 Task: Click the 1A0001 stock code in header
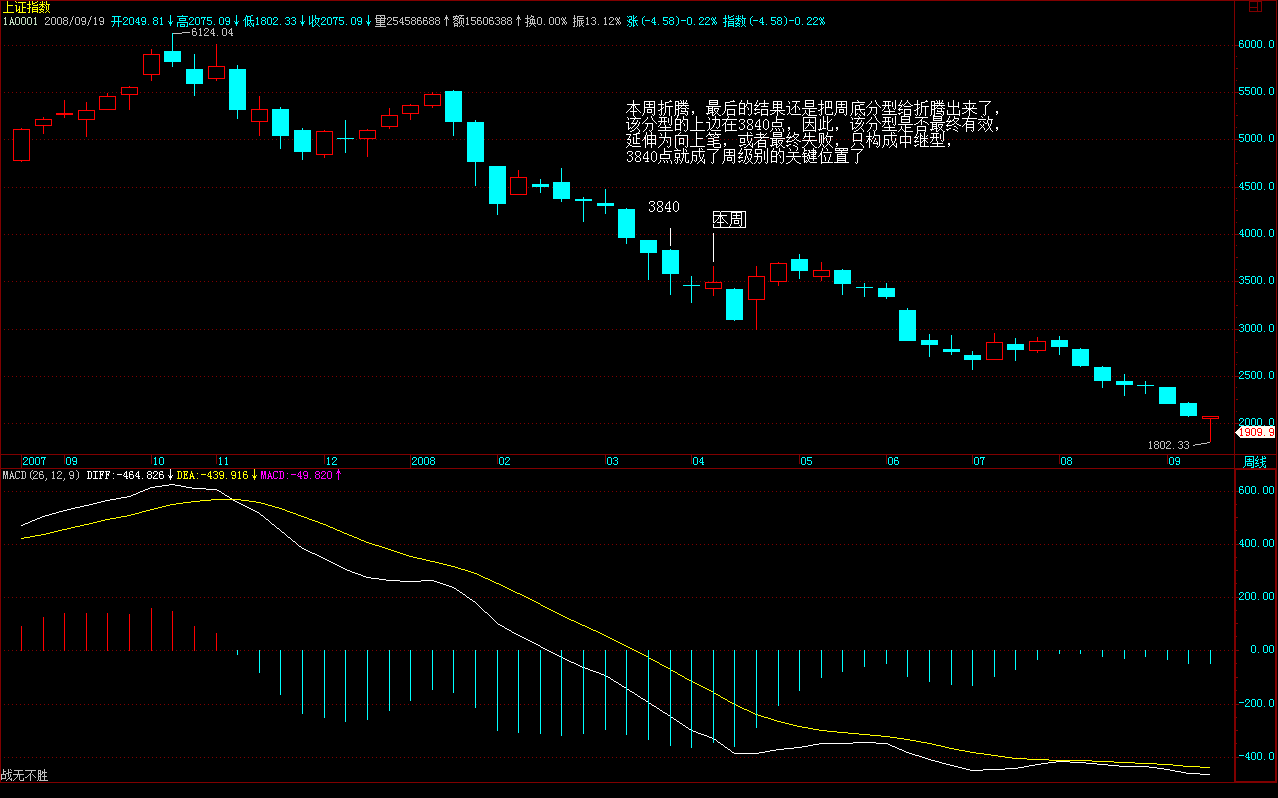coord(21,21)
